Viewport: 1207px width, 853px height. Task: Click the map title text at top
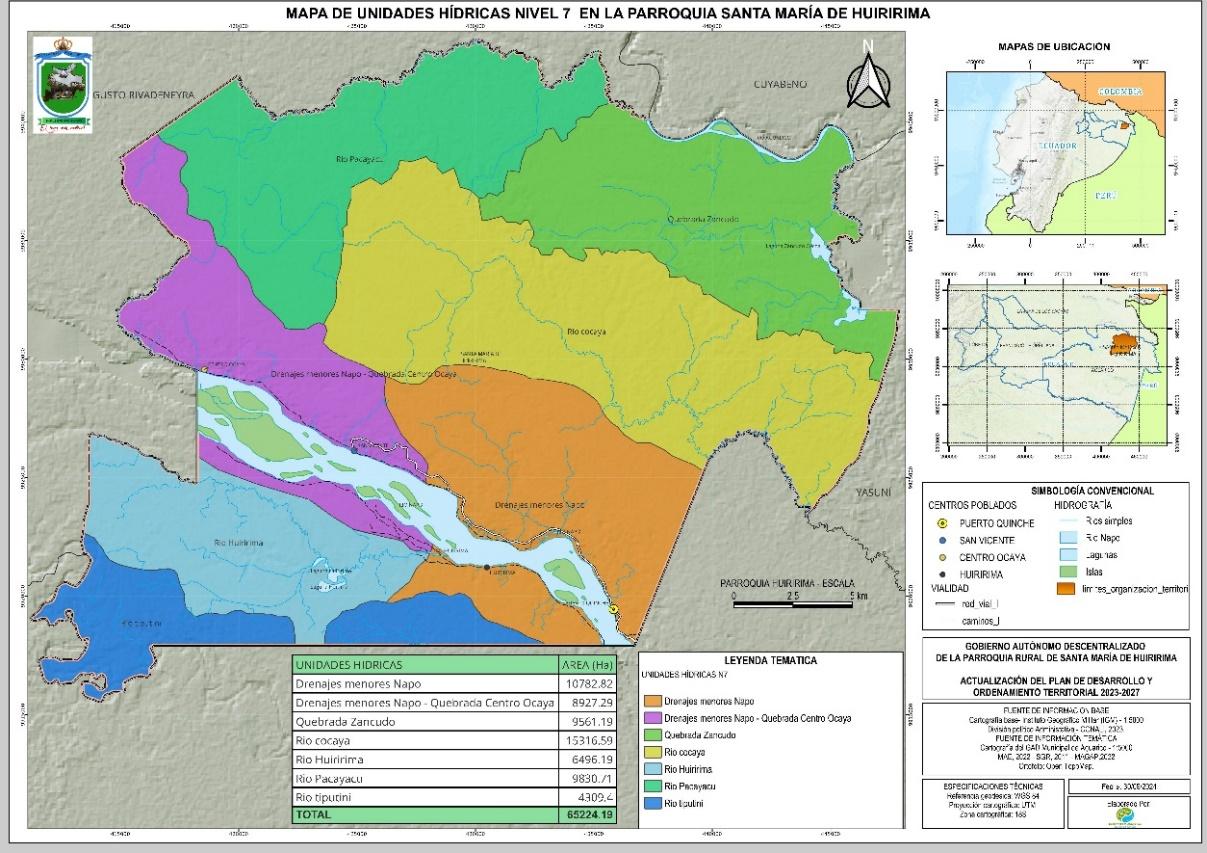pos(607,13)
